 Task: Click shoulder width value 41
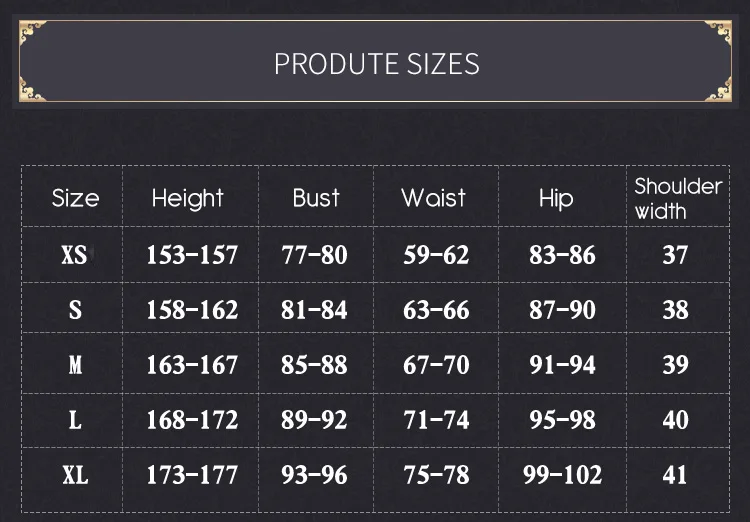676,474
